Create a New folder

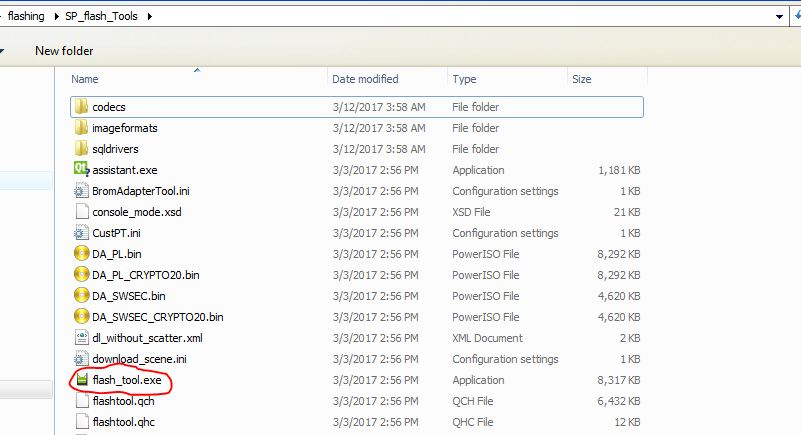(64, 51)
